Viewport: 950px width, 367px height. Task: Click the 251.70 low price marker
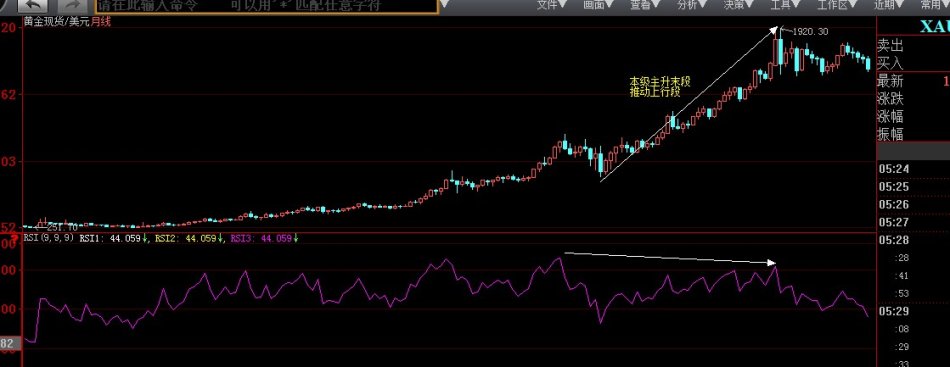tap(62, 227)
